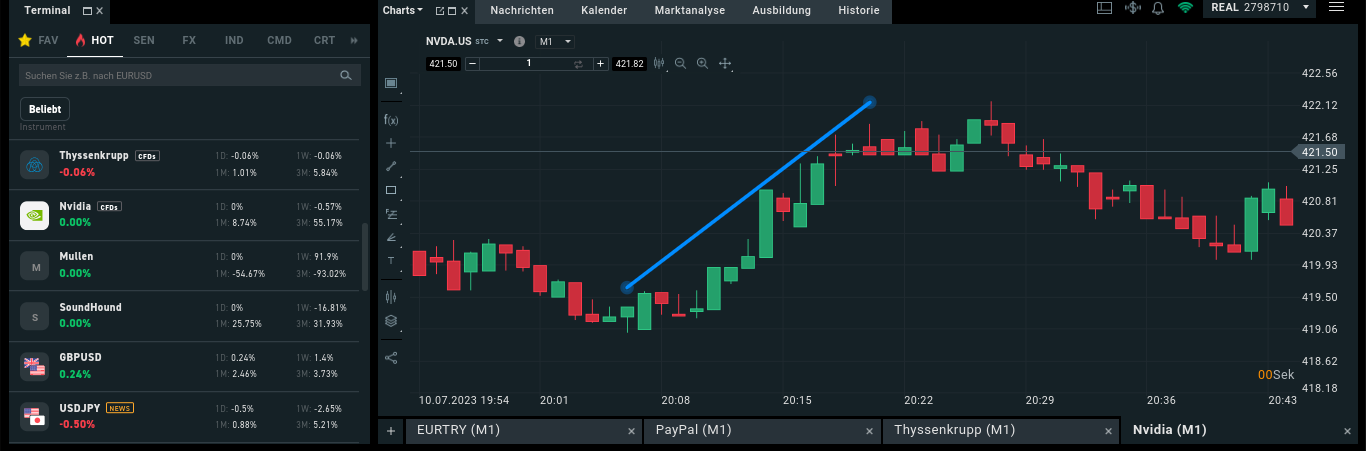Image resolution: width=1366 pixels, height=451 pixels.
Task: Add a new chart tab
Action: pos(390,430)
